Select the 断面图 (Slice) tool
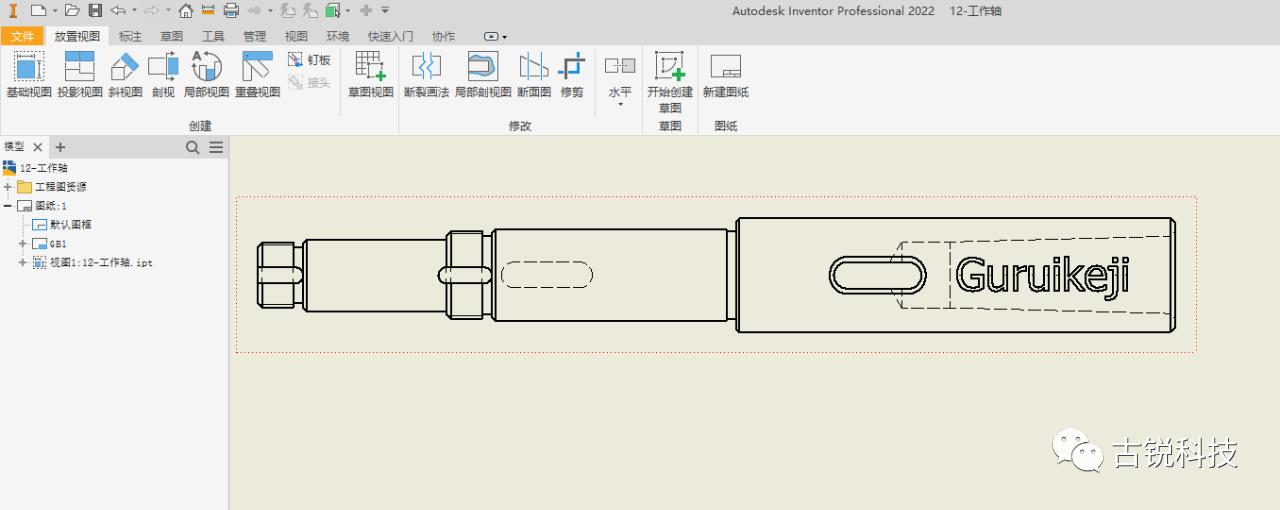This screenshot has width=1280, height=510. pos(534,75)
